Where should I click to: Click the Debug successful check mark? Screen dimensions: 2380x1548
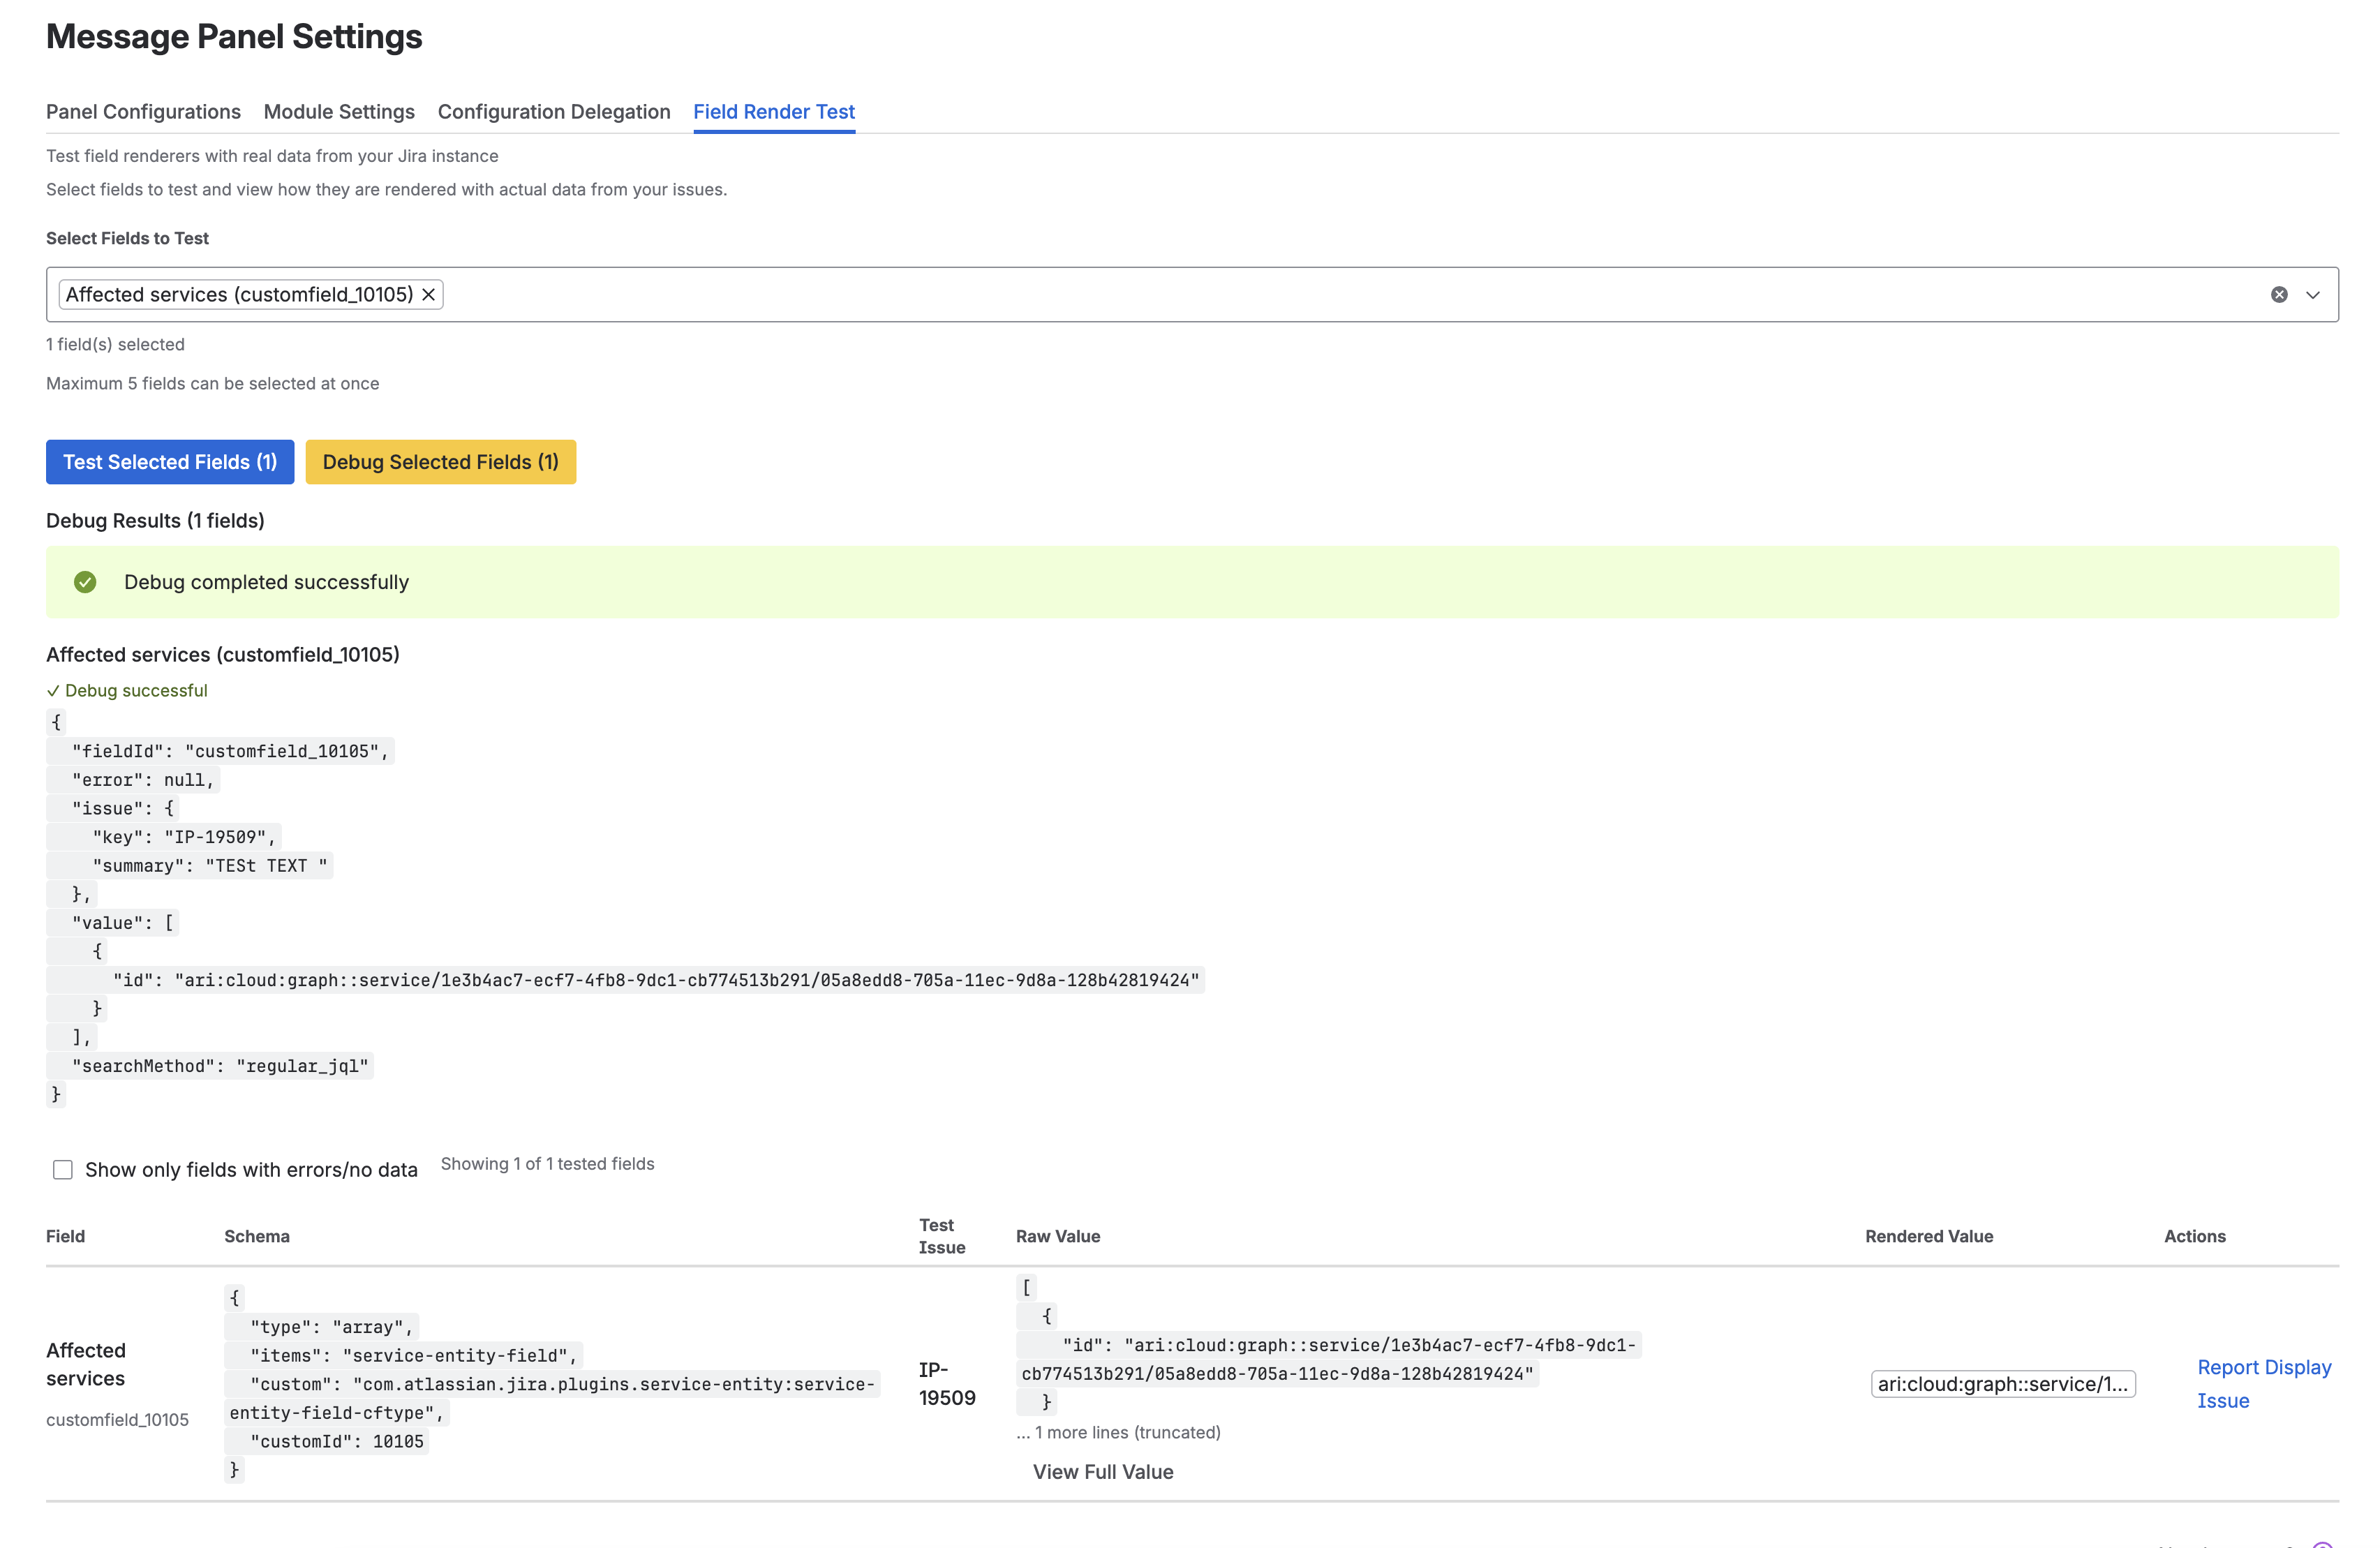53,691
